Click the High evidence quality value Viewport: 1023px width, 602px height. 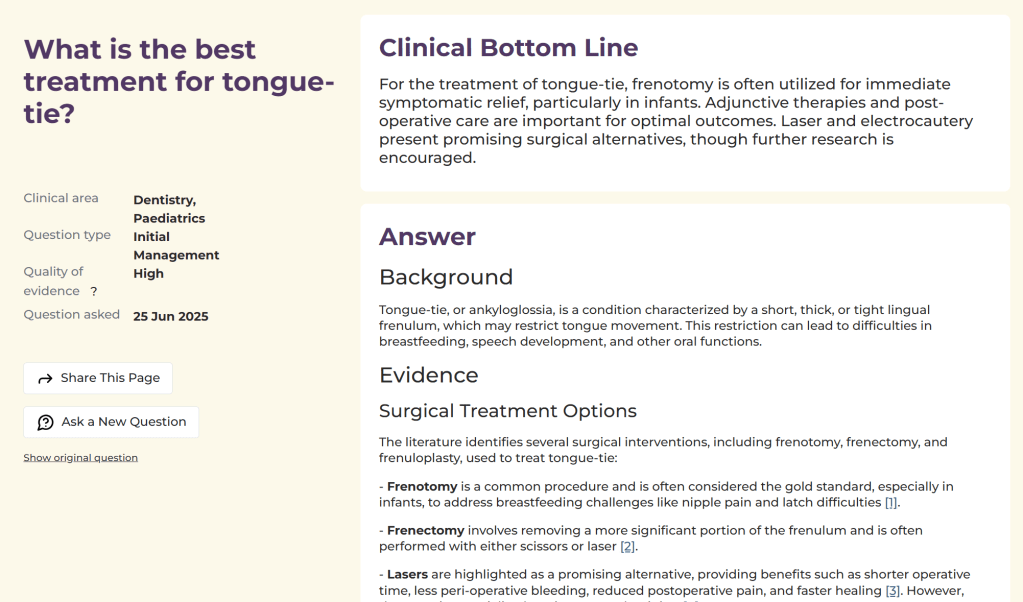(x=148, y=274)
